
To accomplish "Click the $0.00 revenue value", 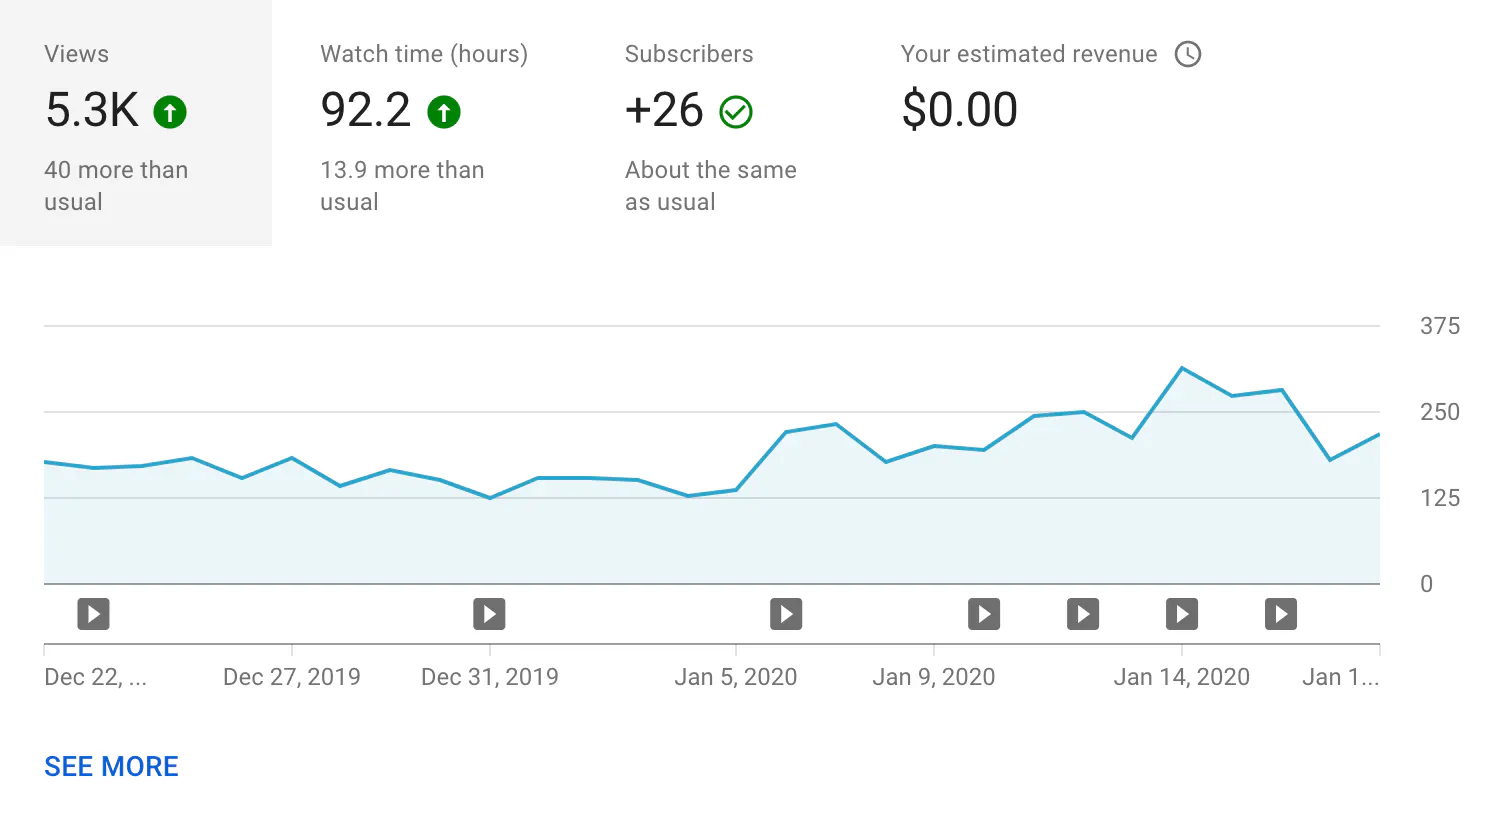I will 959,110.
